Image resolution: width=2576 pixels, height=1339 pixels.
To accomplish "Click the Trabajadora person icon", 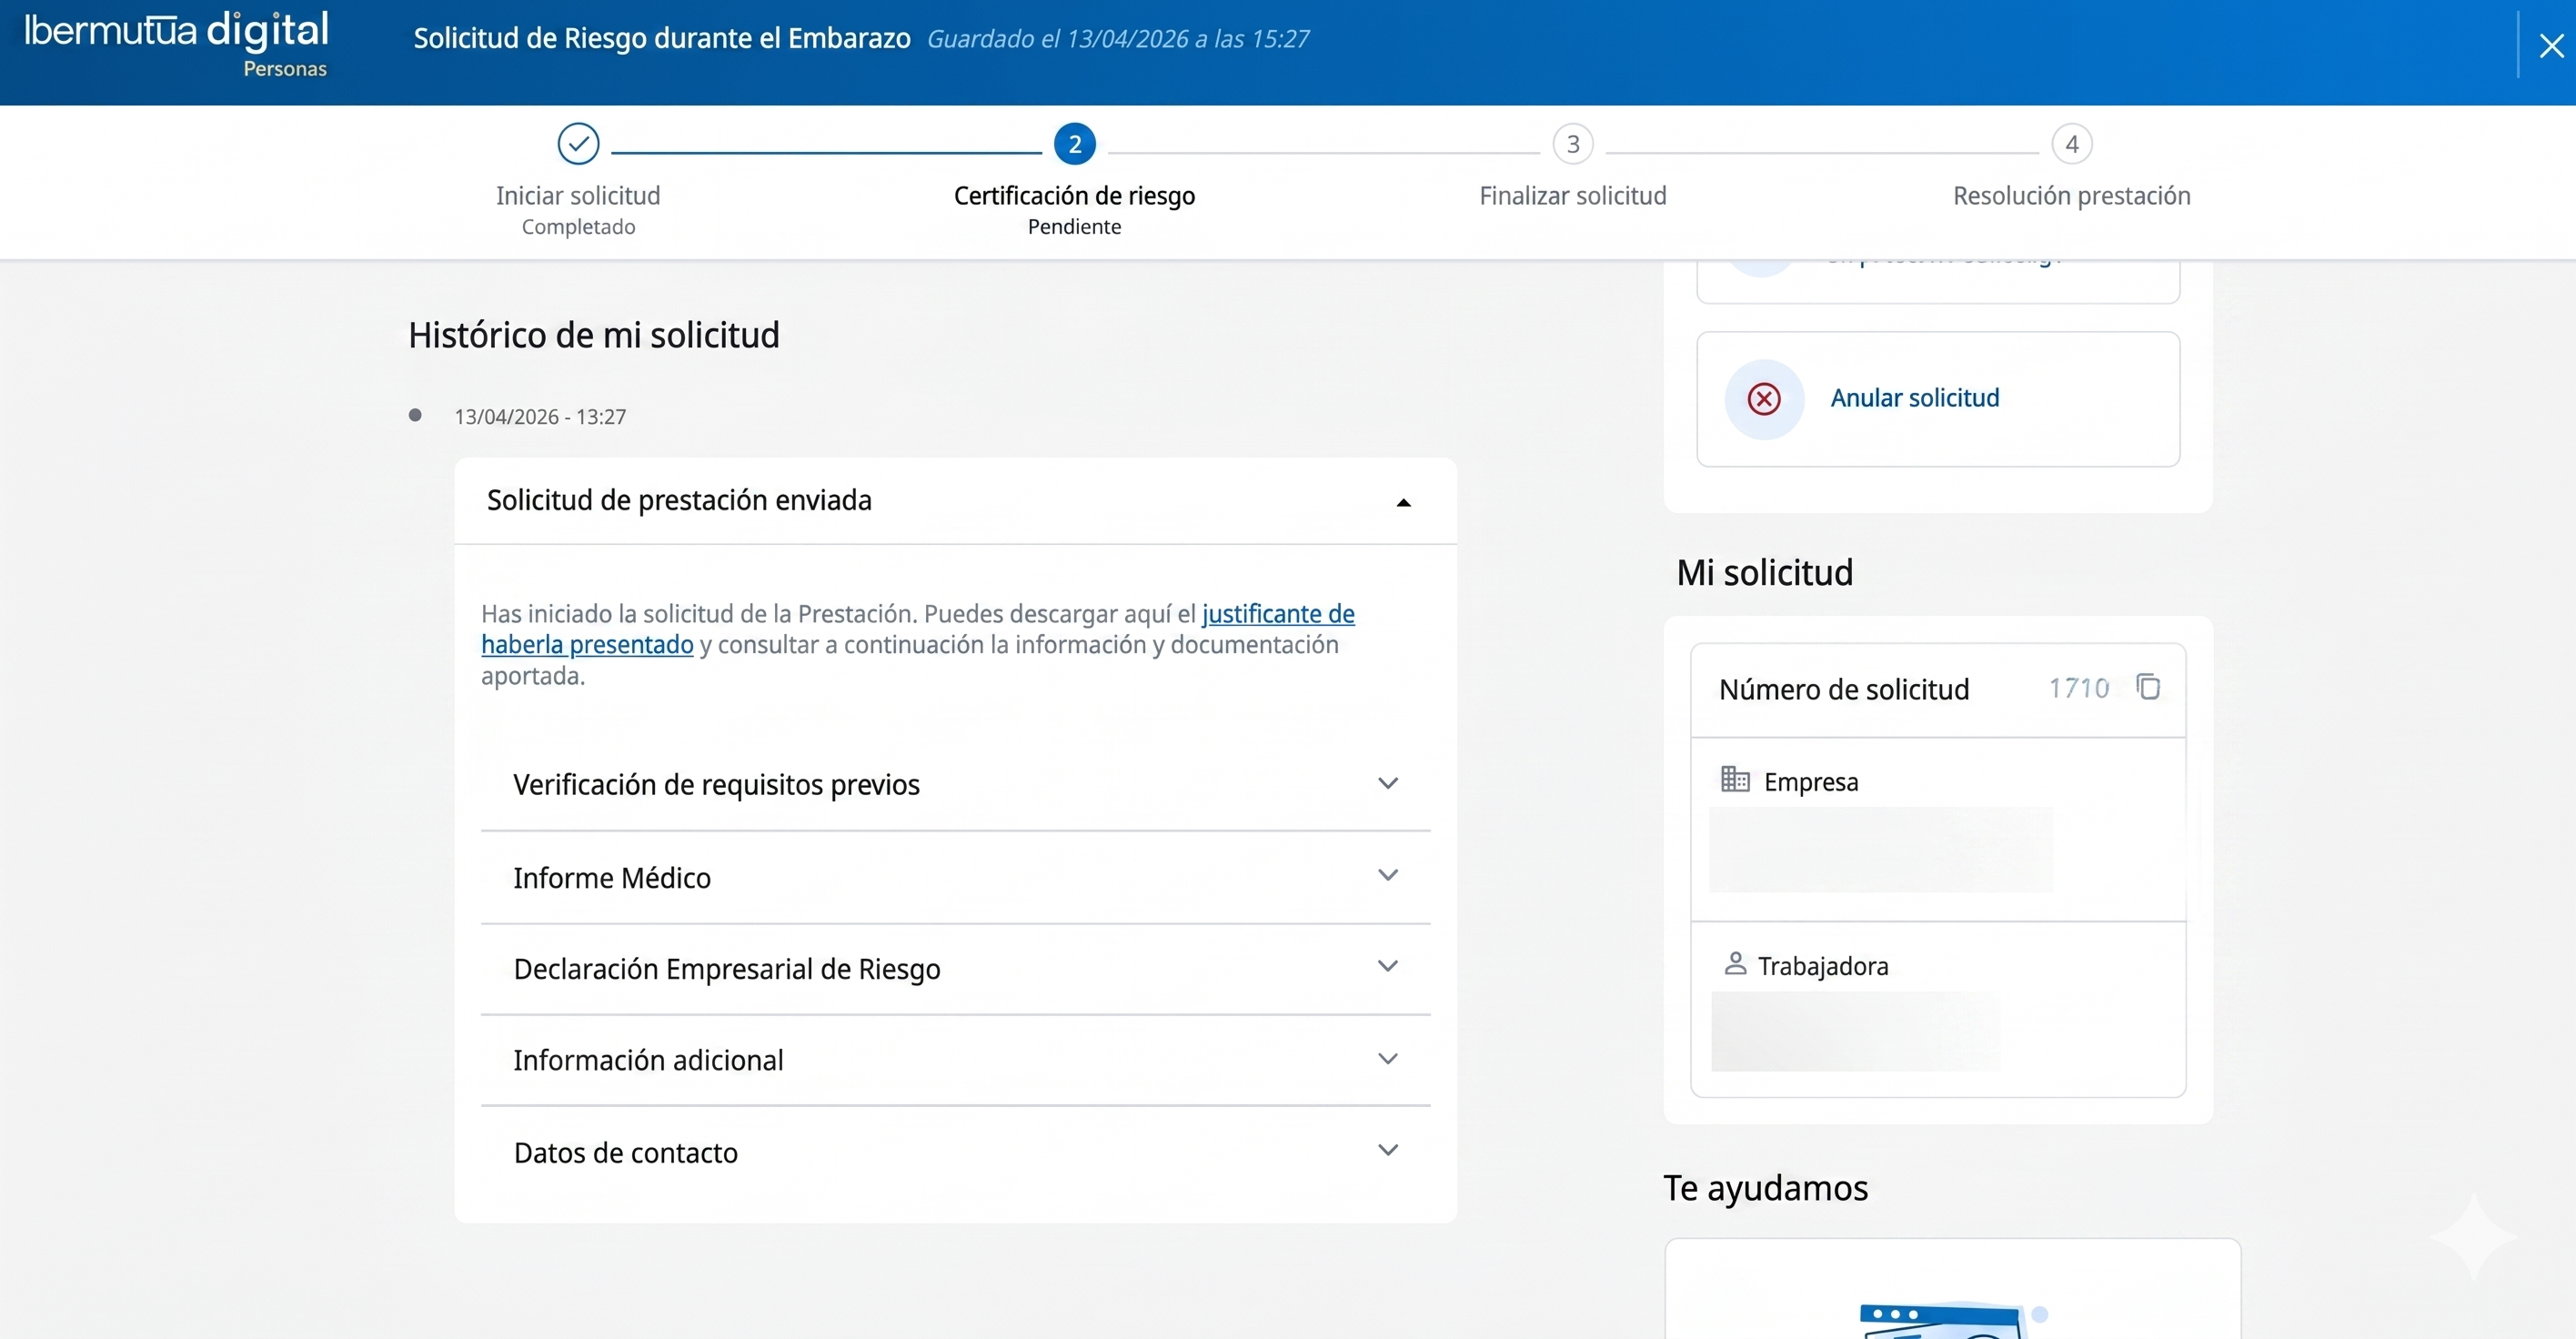I will pyautogui.click(x=1735, y=964).
